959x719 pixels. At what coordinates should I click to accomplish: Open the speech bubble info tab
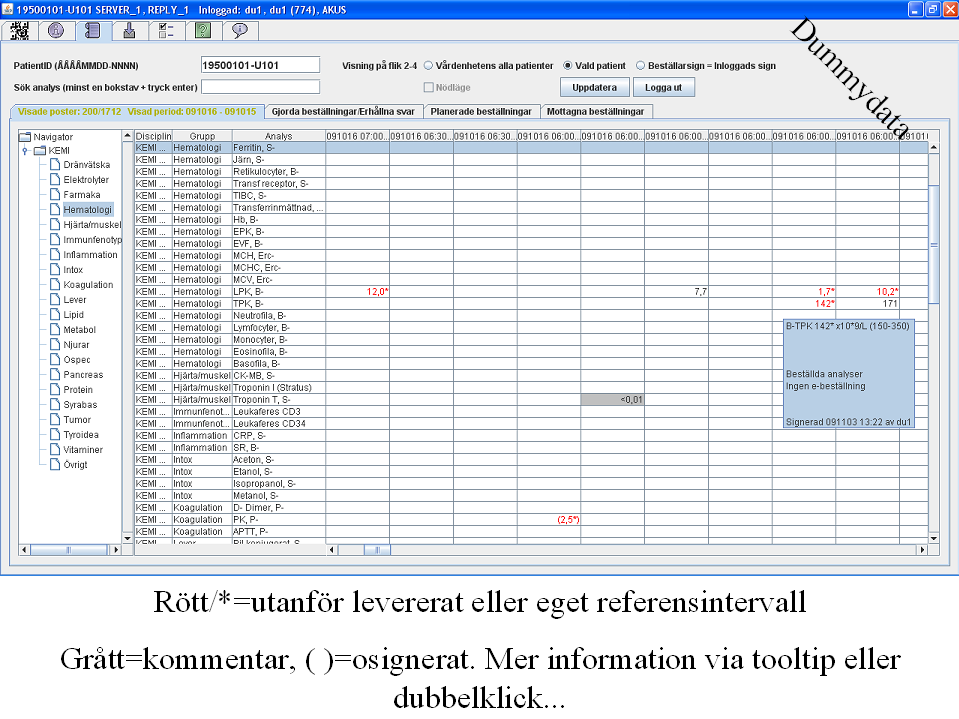point(240,31)
